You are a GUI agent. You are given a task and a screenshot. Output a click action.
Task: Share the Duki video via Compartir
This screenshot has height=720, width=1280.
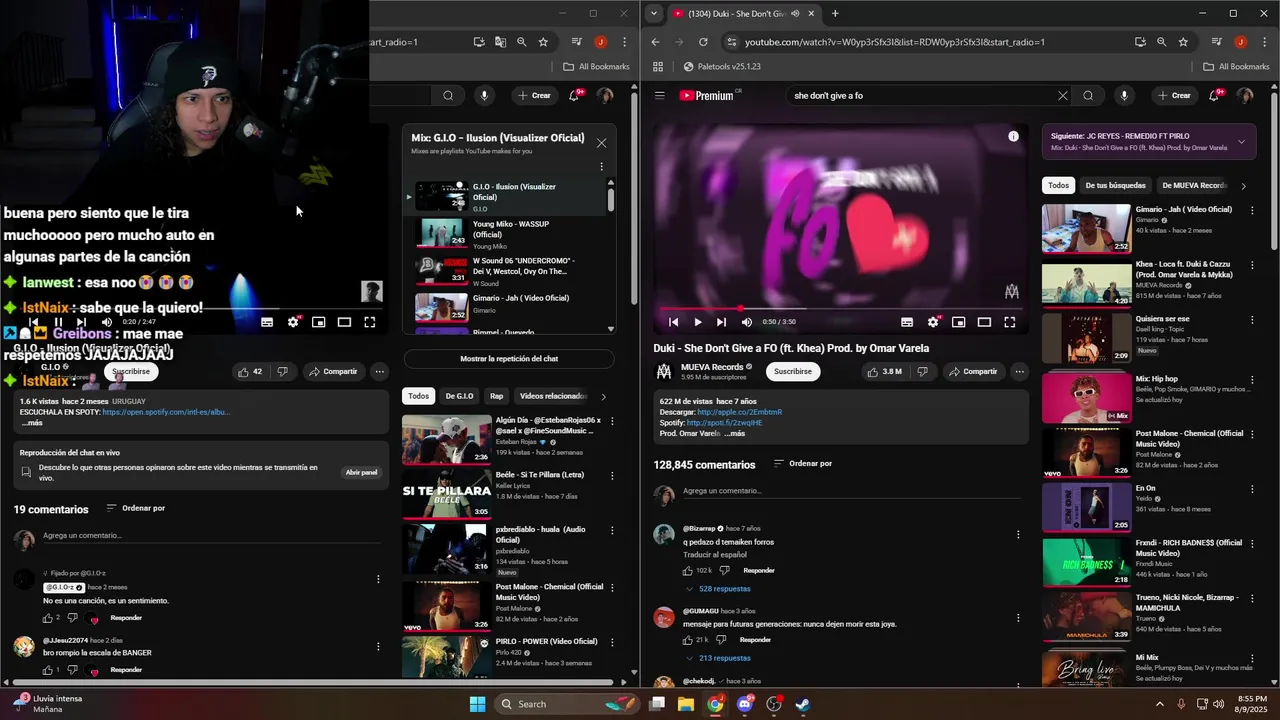tap(973, 371)
